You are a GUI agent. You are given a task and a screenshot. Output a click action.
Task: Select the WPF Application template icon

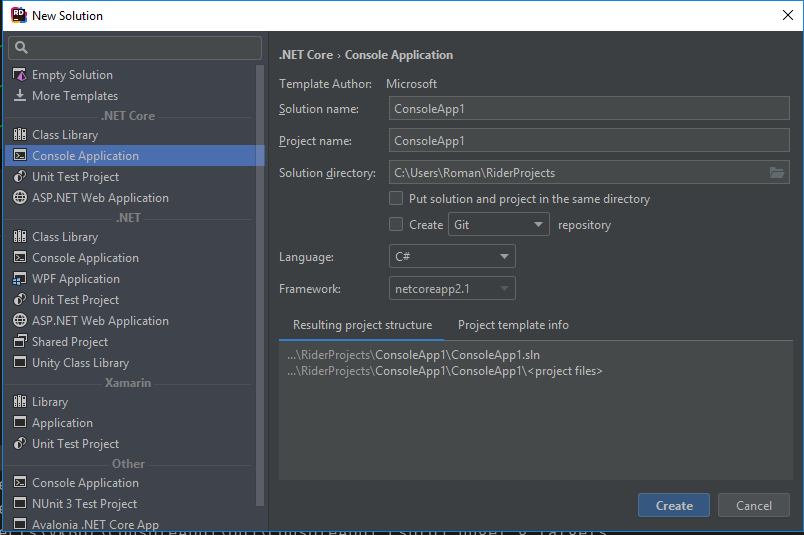pos(20,279)
